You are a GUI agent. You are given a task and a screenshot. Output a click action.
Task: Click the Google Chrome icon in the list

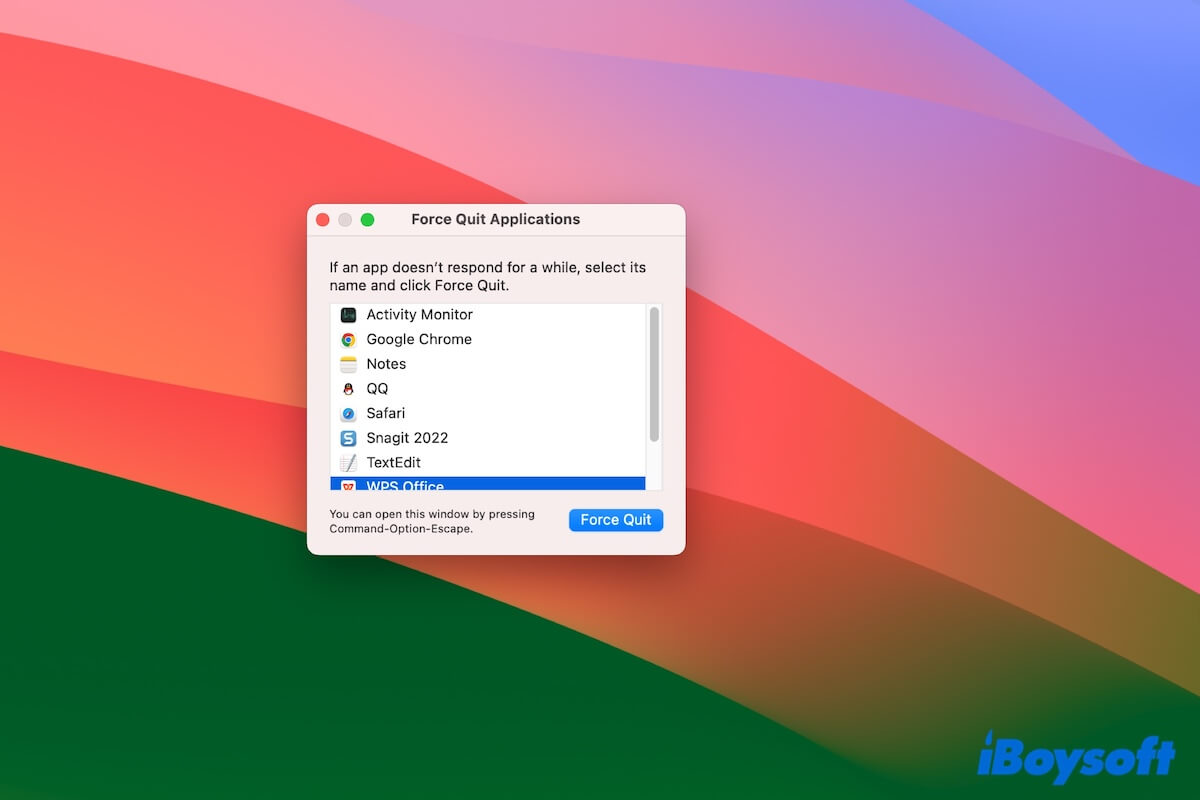(x=349, y=339)
